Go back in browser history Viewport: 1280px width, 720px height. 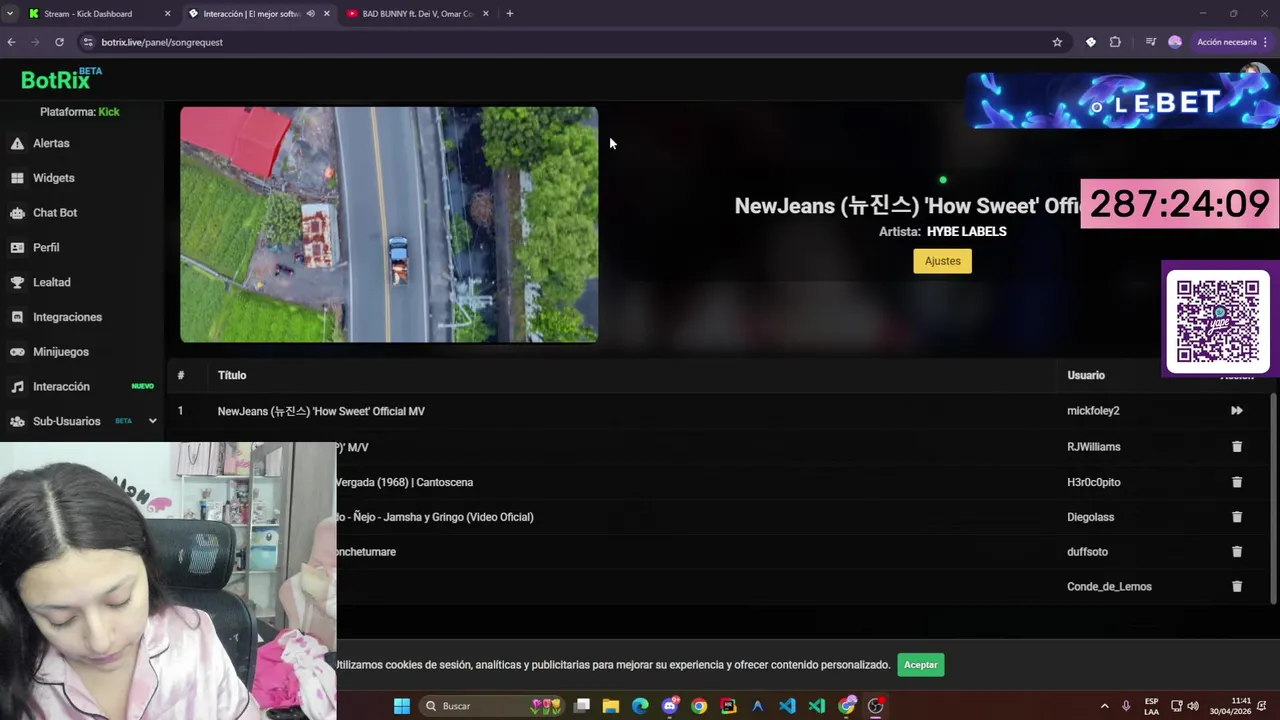click(x=11, y=42)
